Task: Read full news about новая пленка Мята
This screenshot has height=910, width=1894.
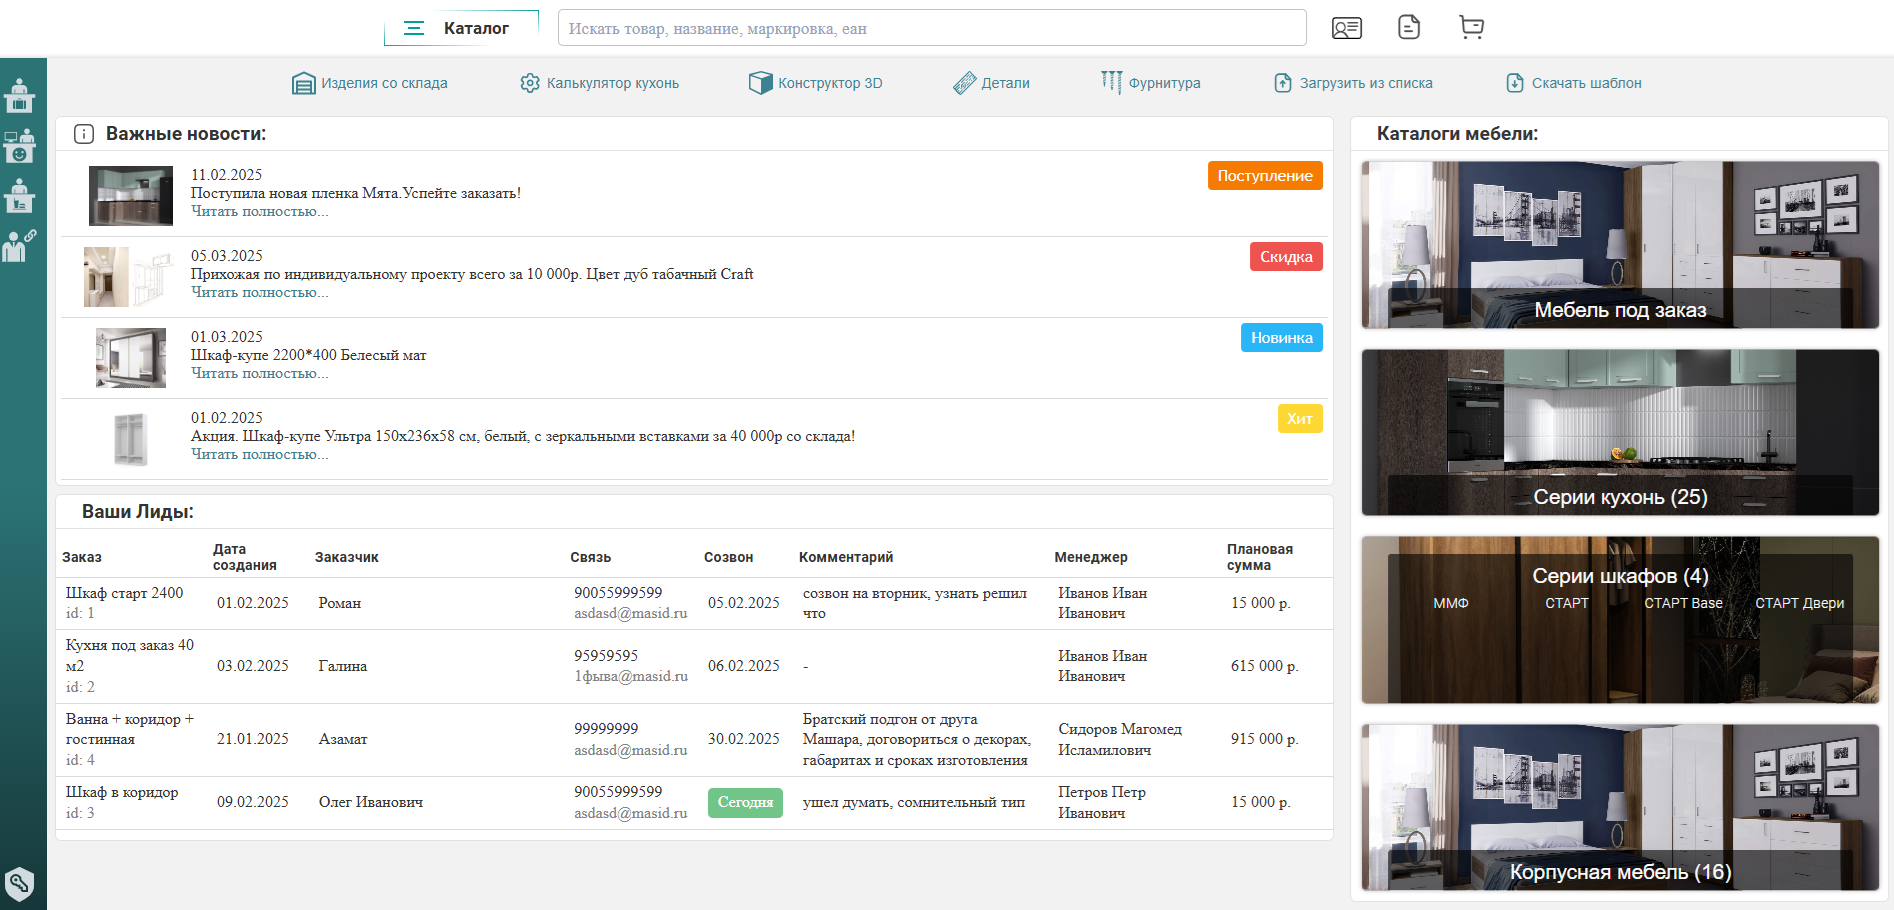Action: (259, 212)
